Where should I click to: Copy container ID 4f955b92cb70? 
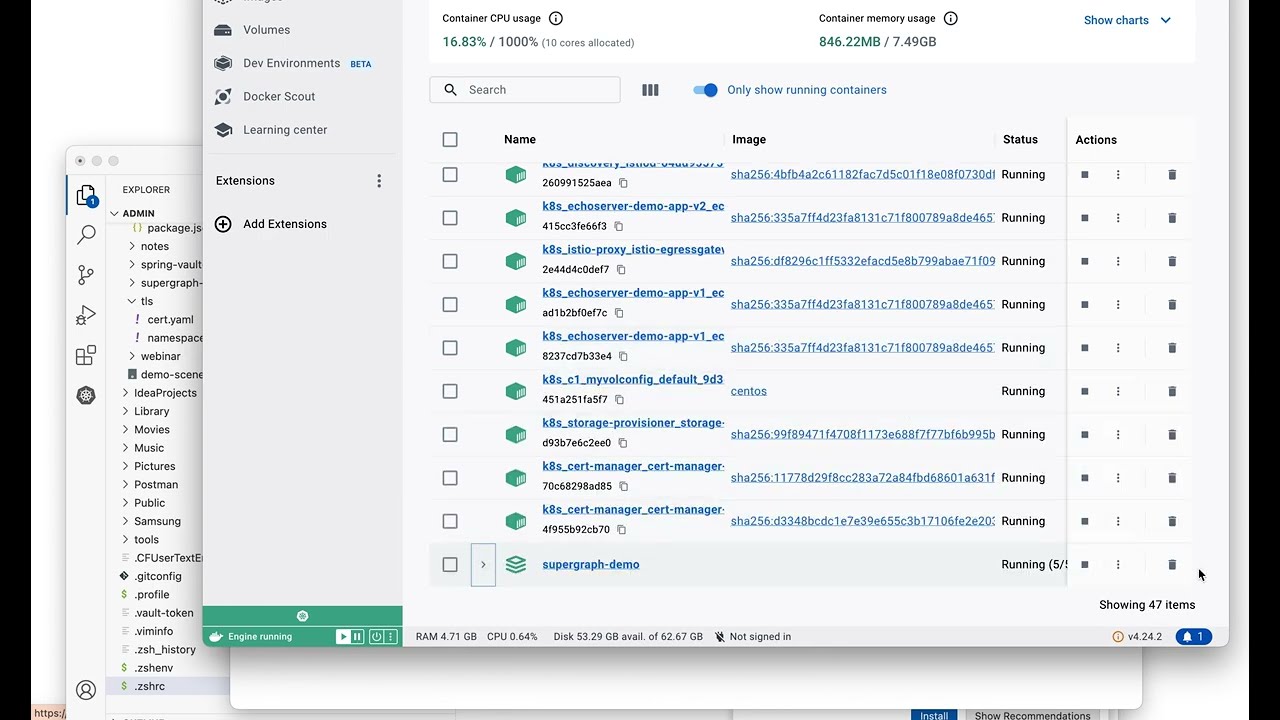pyautogui.click(x=621, y=530)
